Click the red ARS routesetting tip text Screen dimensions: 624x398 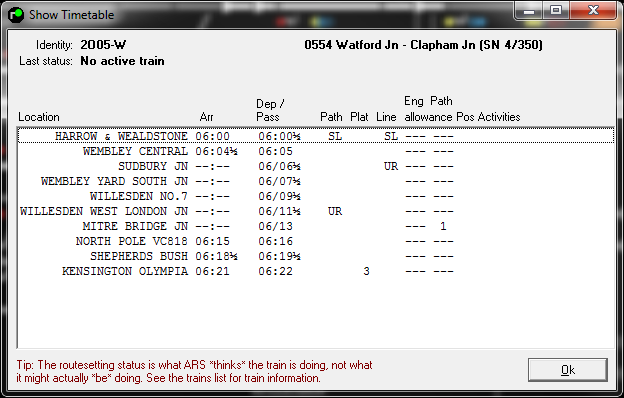[194, 371]
